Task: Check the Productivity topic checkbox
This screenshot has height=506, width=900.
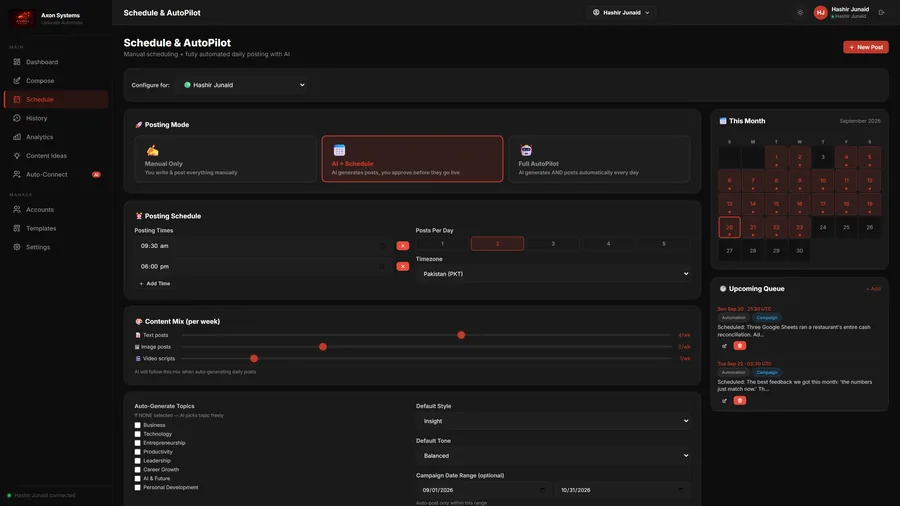Action: tap(138, 452)
